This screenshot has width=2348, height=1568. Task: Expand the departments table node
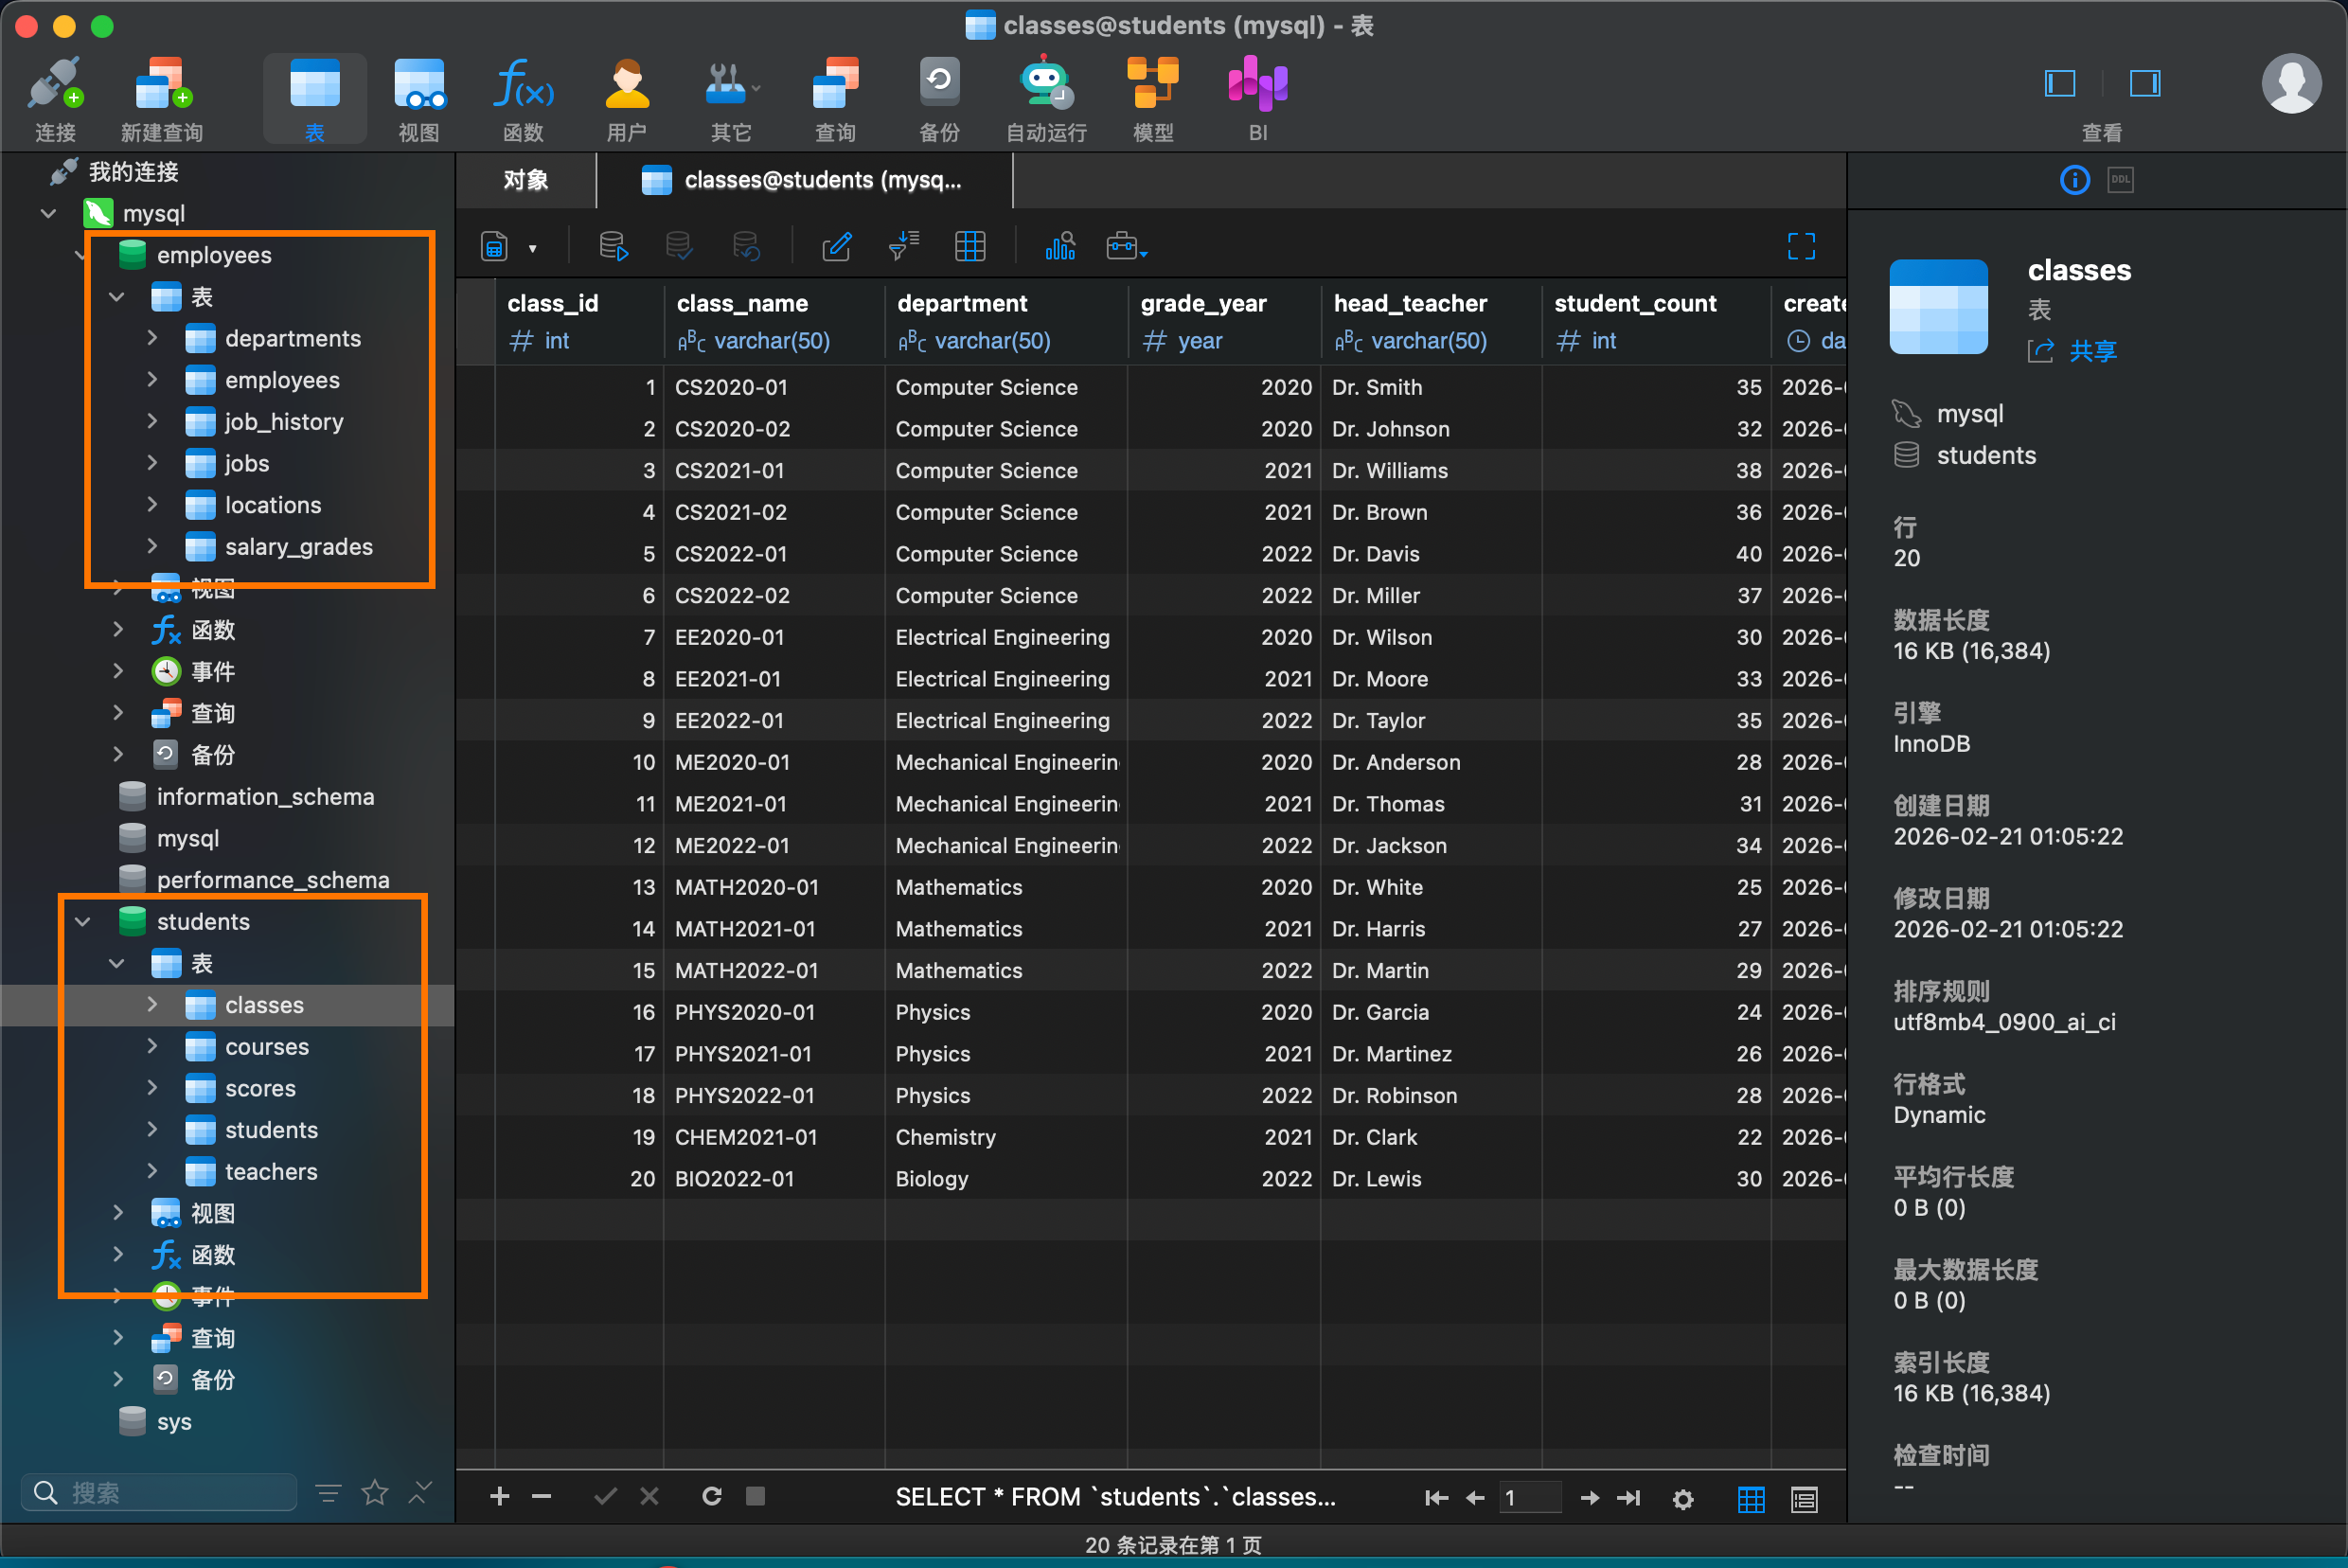click(152, 338)
